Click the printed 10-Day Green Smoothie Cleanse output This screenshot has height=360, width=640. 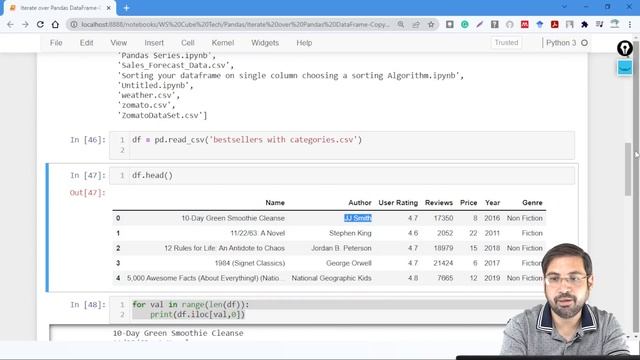point(178,333)
